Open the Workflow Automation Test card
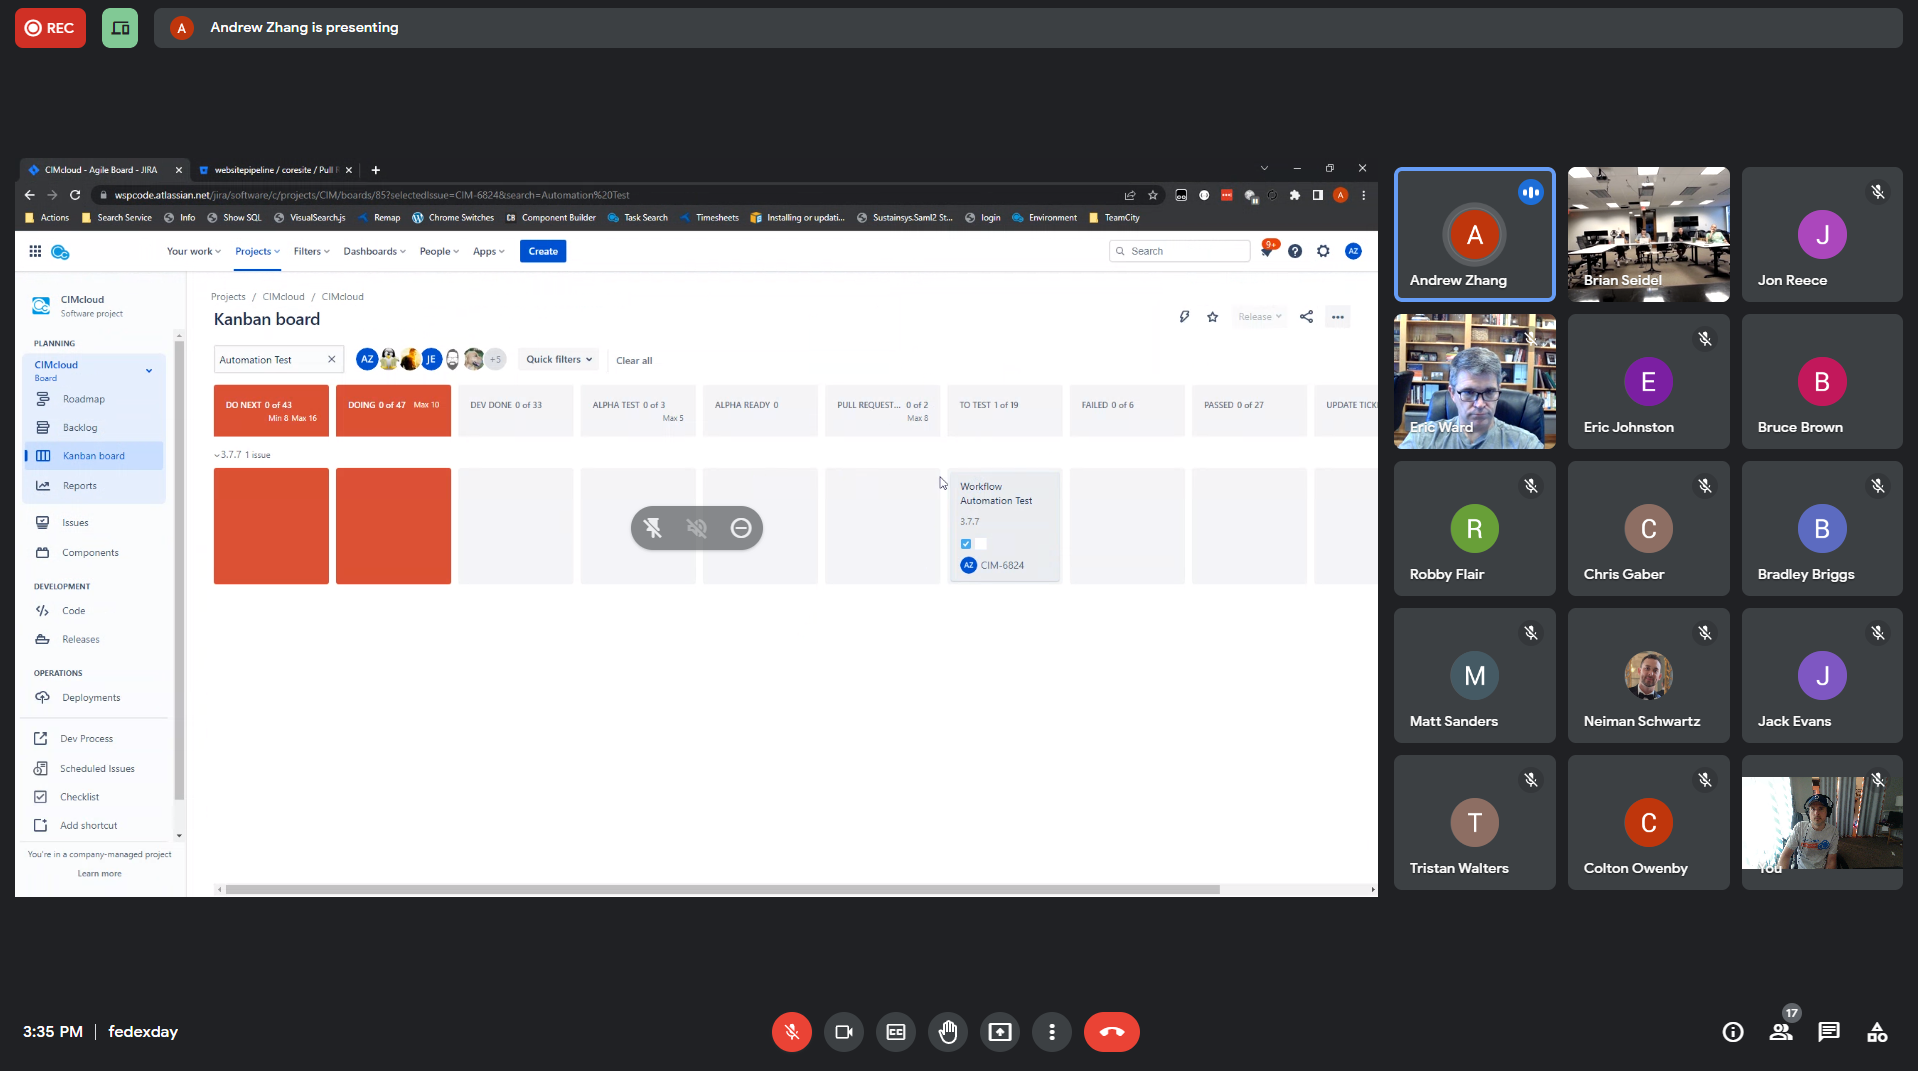The image size is (1918, 1071). (x=1004, y=526)
